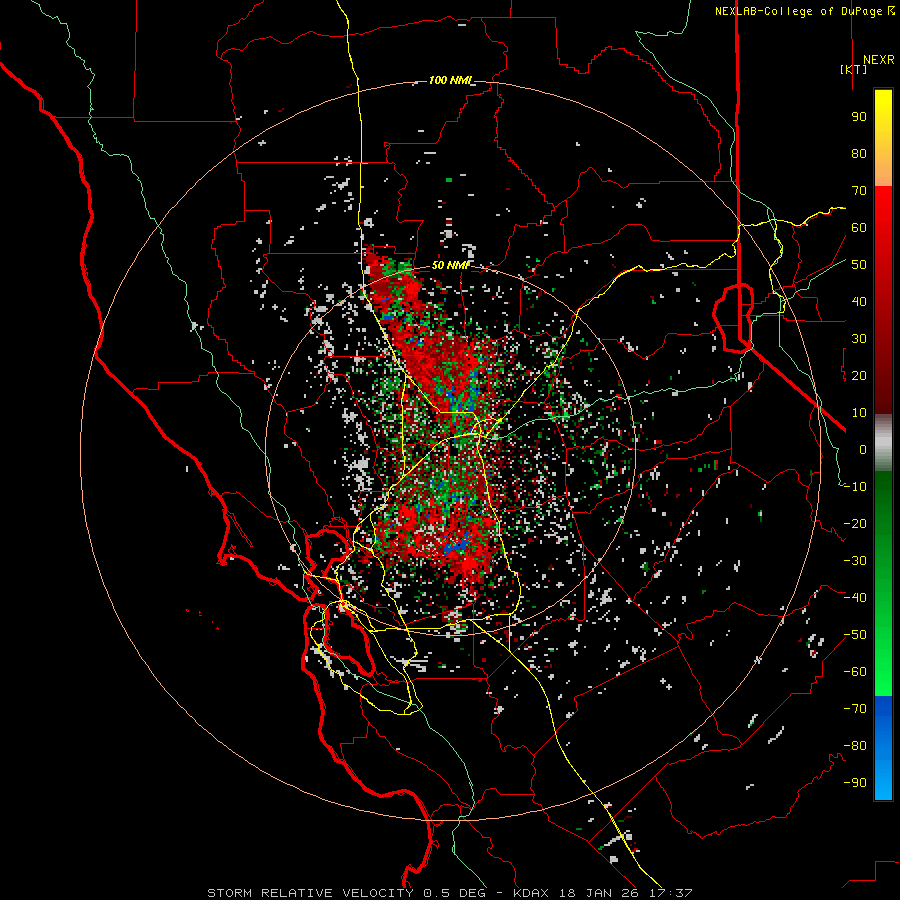This screenshot has width=900, height=900.
Task: Pick the yellow segment of the color bar
Action: click(883, 138)
